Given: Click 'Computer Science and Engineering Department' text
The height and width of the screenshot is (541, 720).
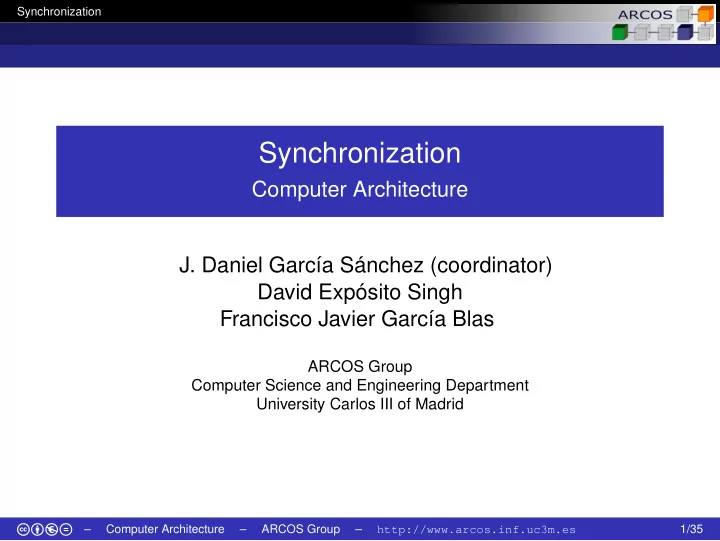Looking at the screenshot, I should coord(360,385).
